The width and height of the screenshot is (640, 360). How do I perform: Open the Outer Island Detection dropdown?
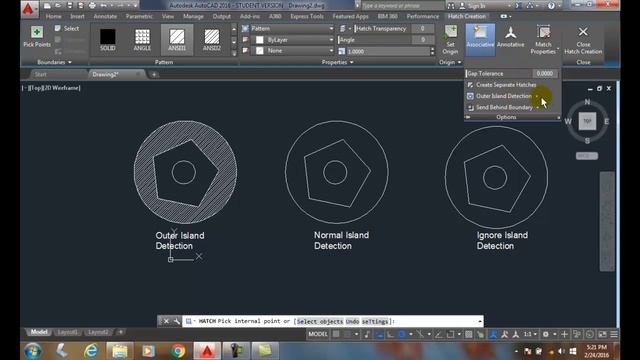coord(537,96)
